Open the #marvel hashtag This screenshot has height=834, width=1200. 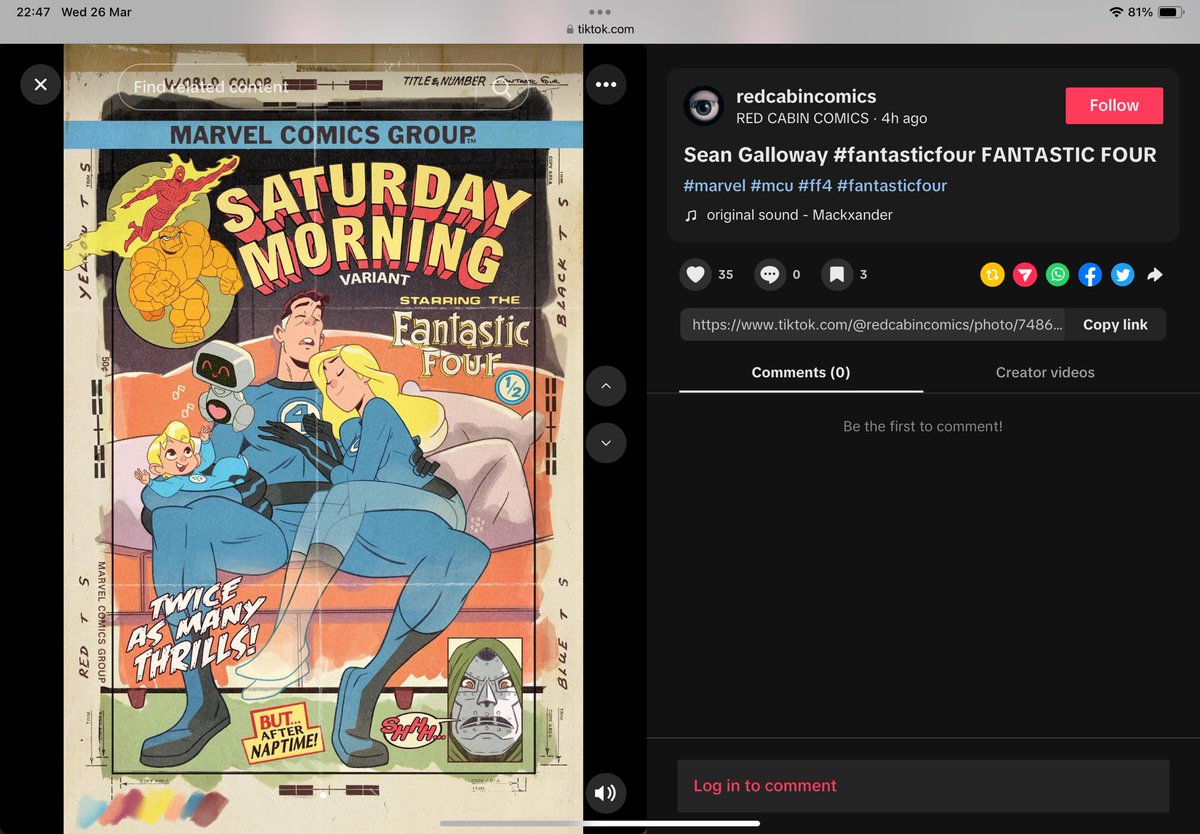714,185
